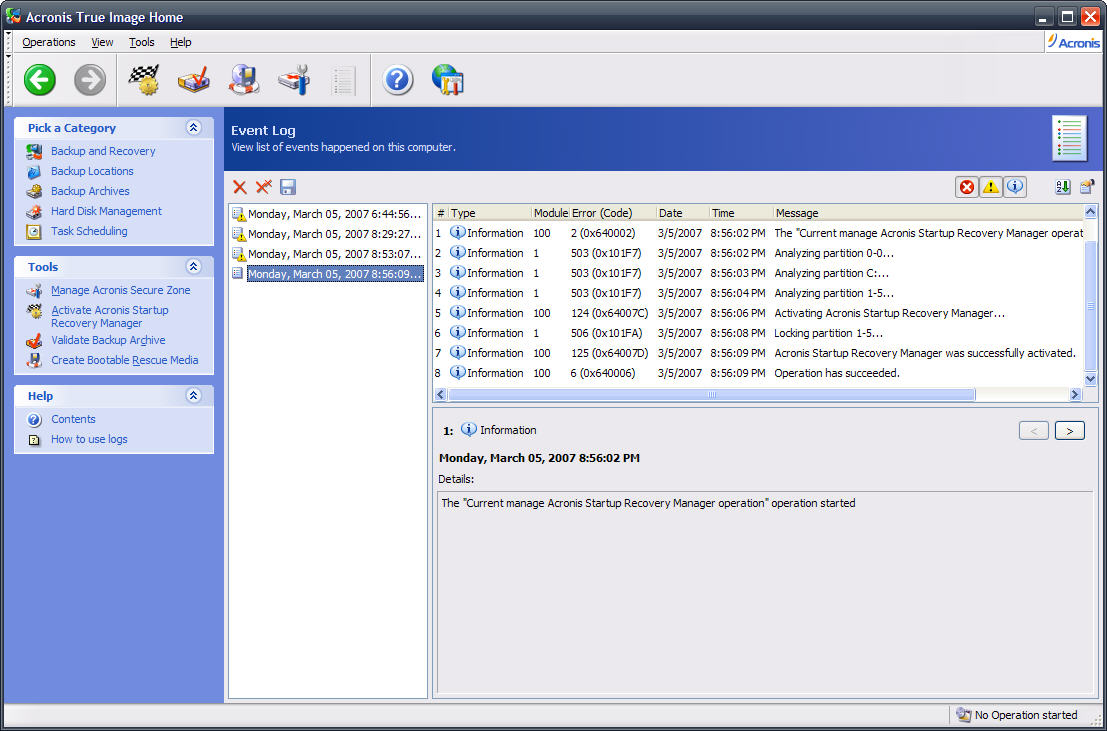The width and height of the screenshot is (1107, 731).
Task: Click the globe web update toolbar icon
Action: tap(448, 80)
